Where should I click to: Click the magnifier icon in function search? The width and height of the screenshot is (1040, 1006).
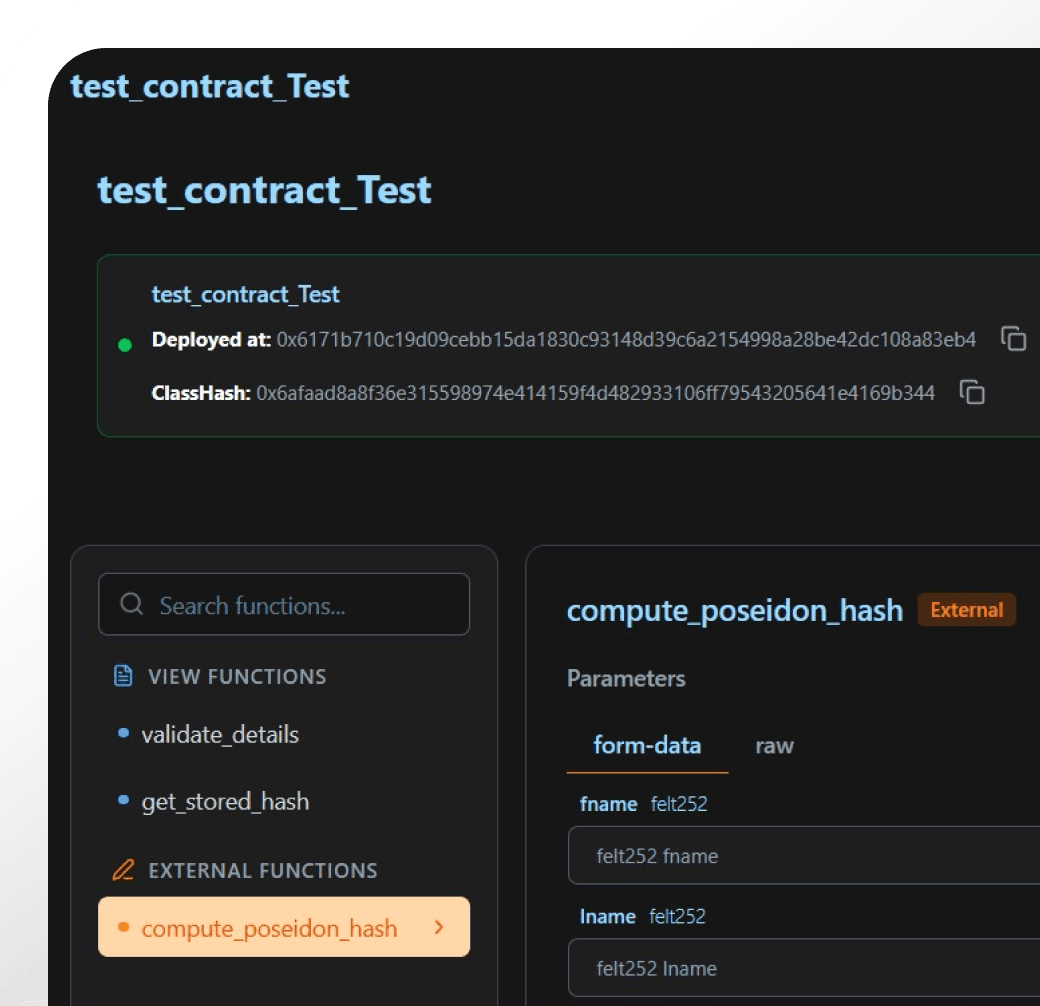click(131, 605)
